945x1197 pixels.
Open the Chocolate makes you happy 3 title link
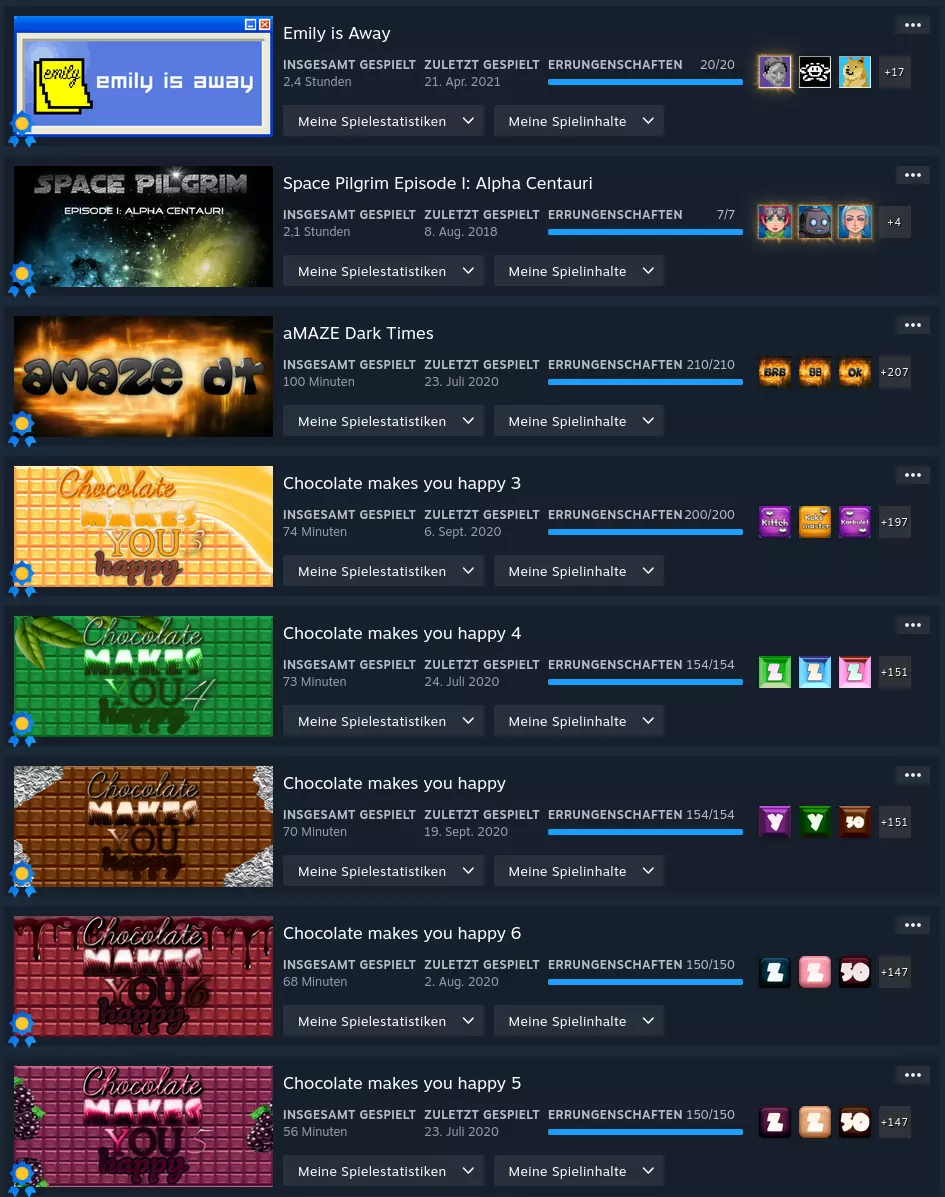(402, 483)
